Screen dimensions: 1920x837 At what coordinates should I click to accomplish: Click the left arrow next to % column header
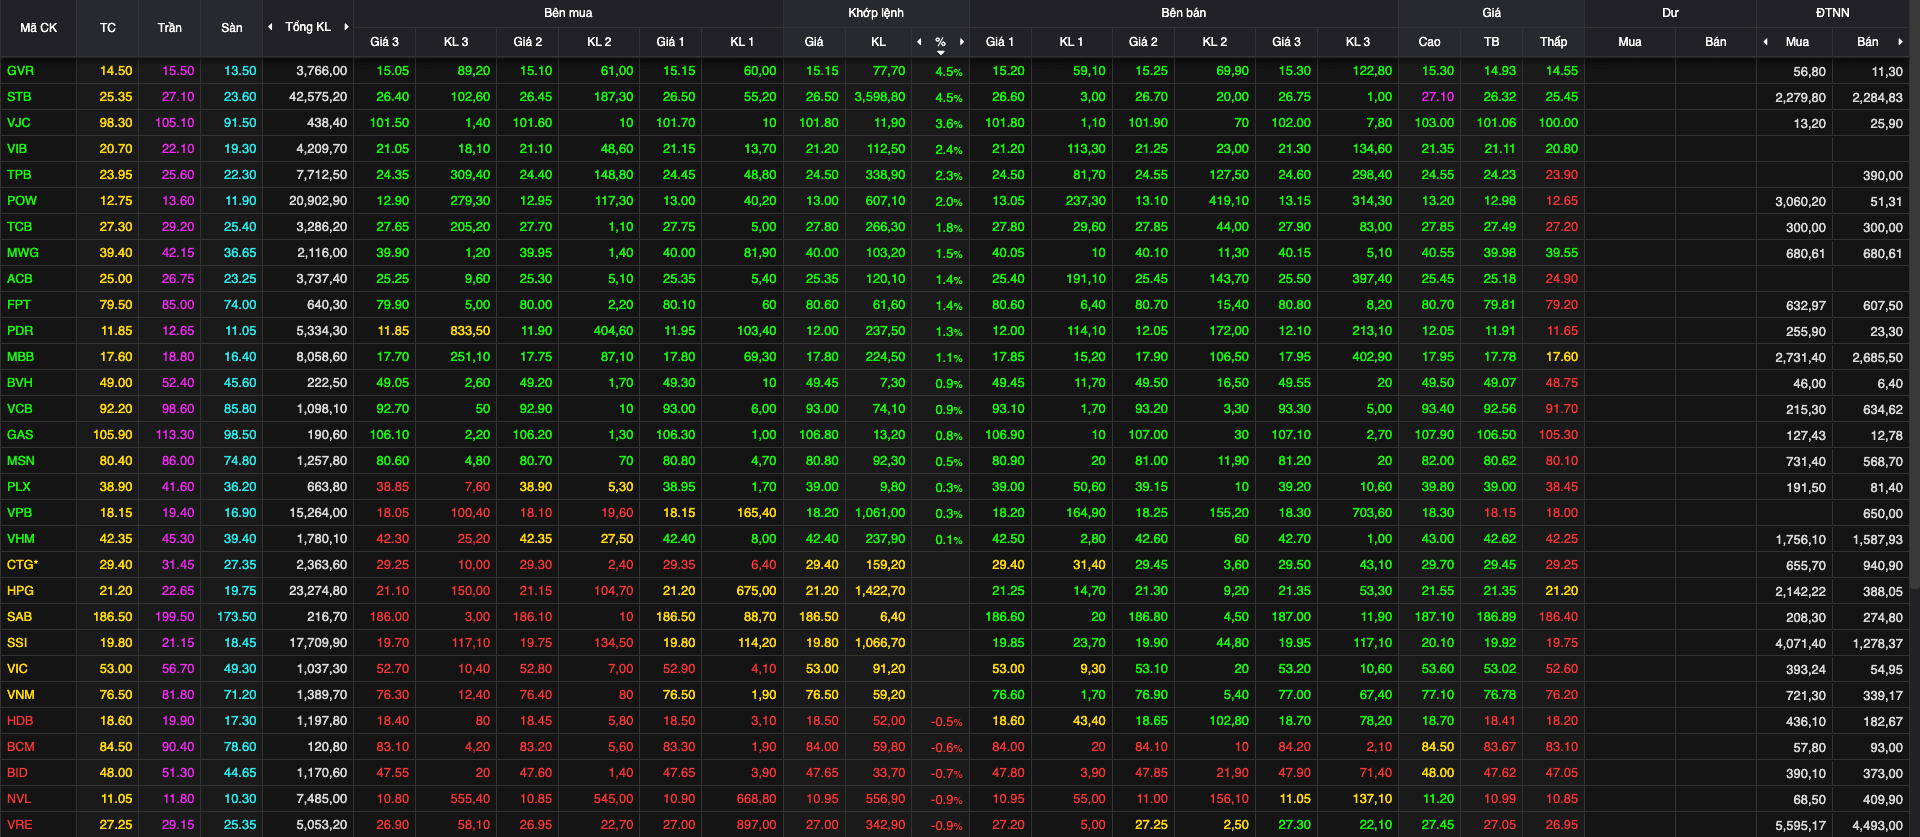click(x=919, y=42)
